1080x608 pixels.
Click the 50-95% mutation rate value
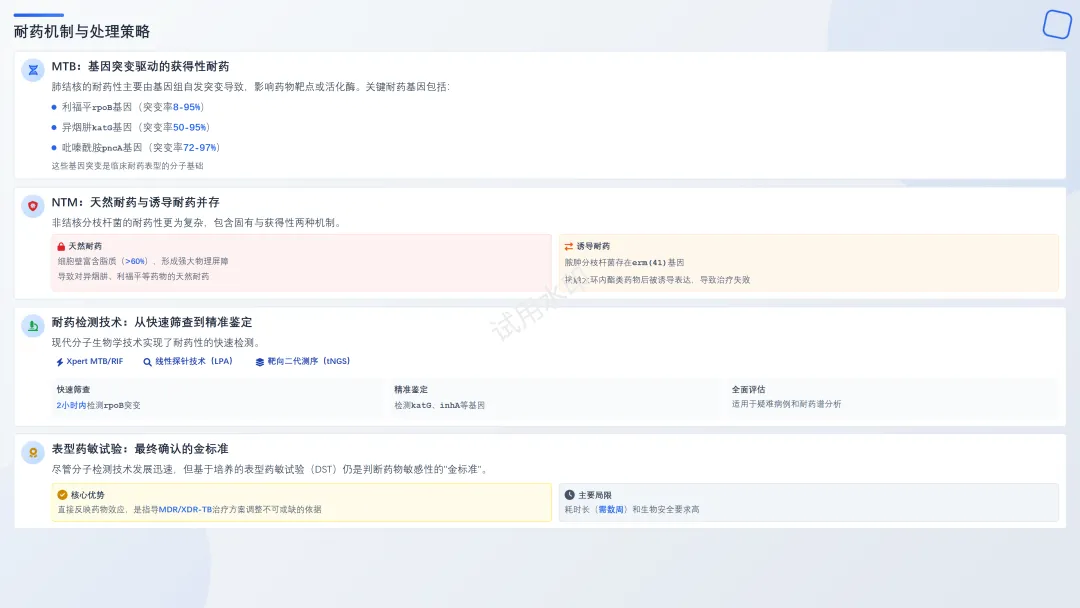pos(190,127)
